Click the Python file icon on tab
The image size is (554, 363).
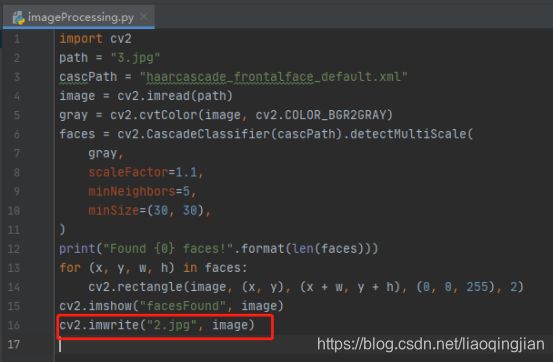18,17
